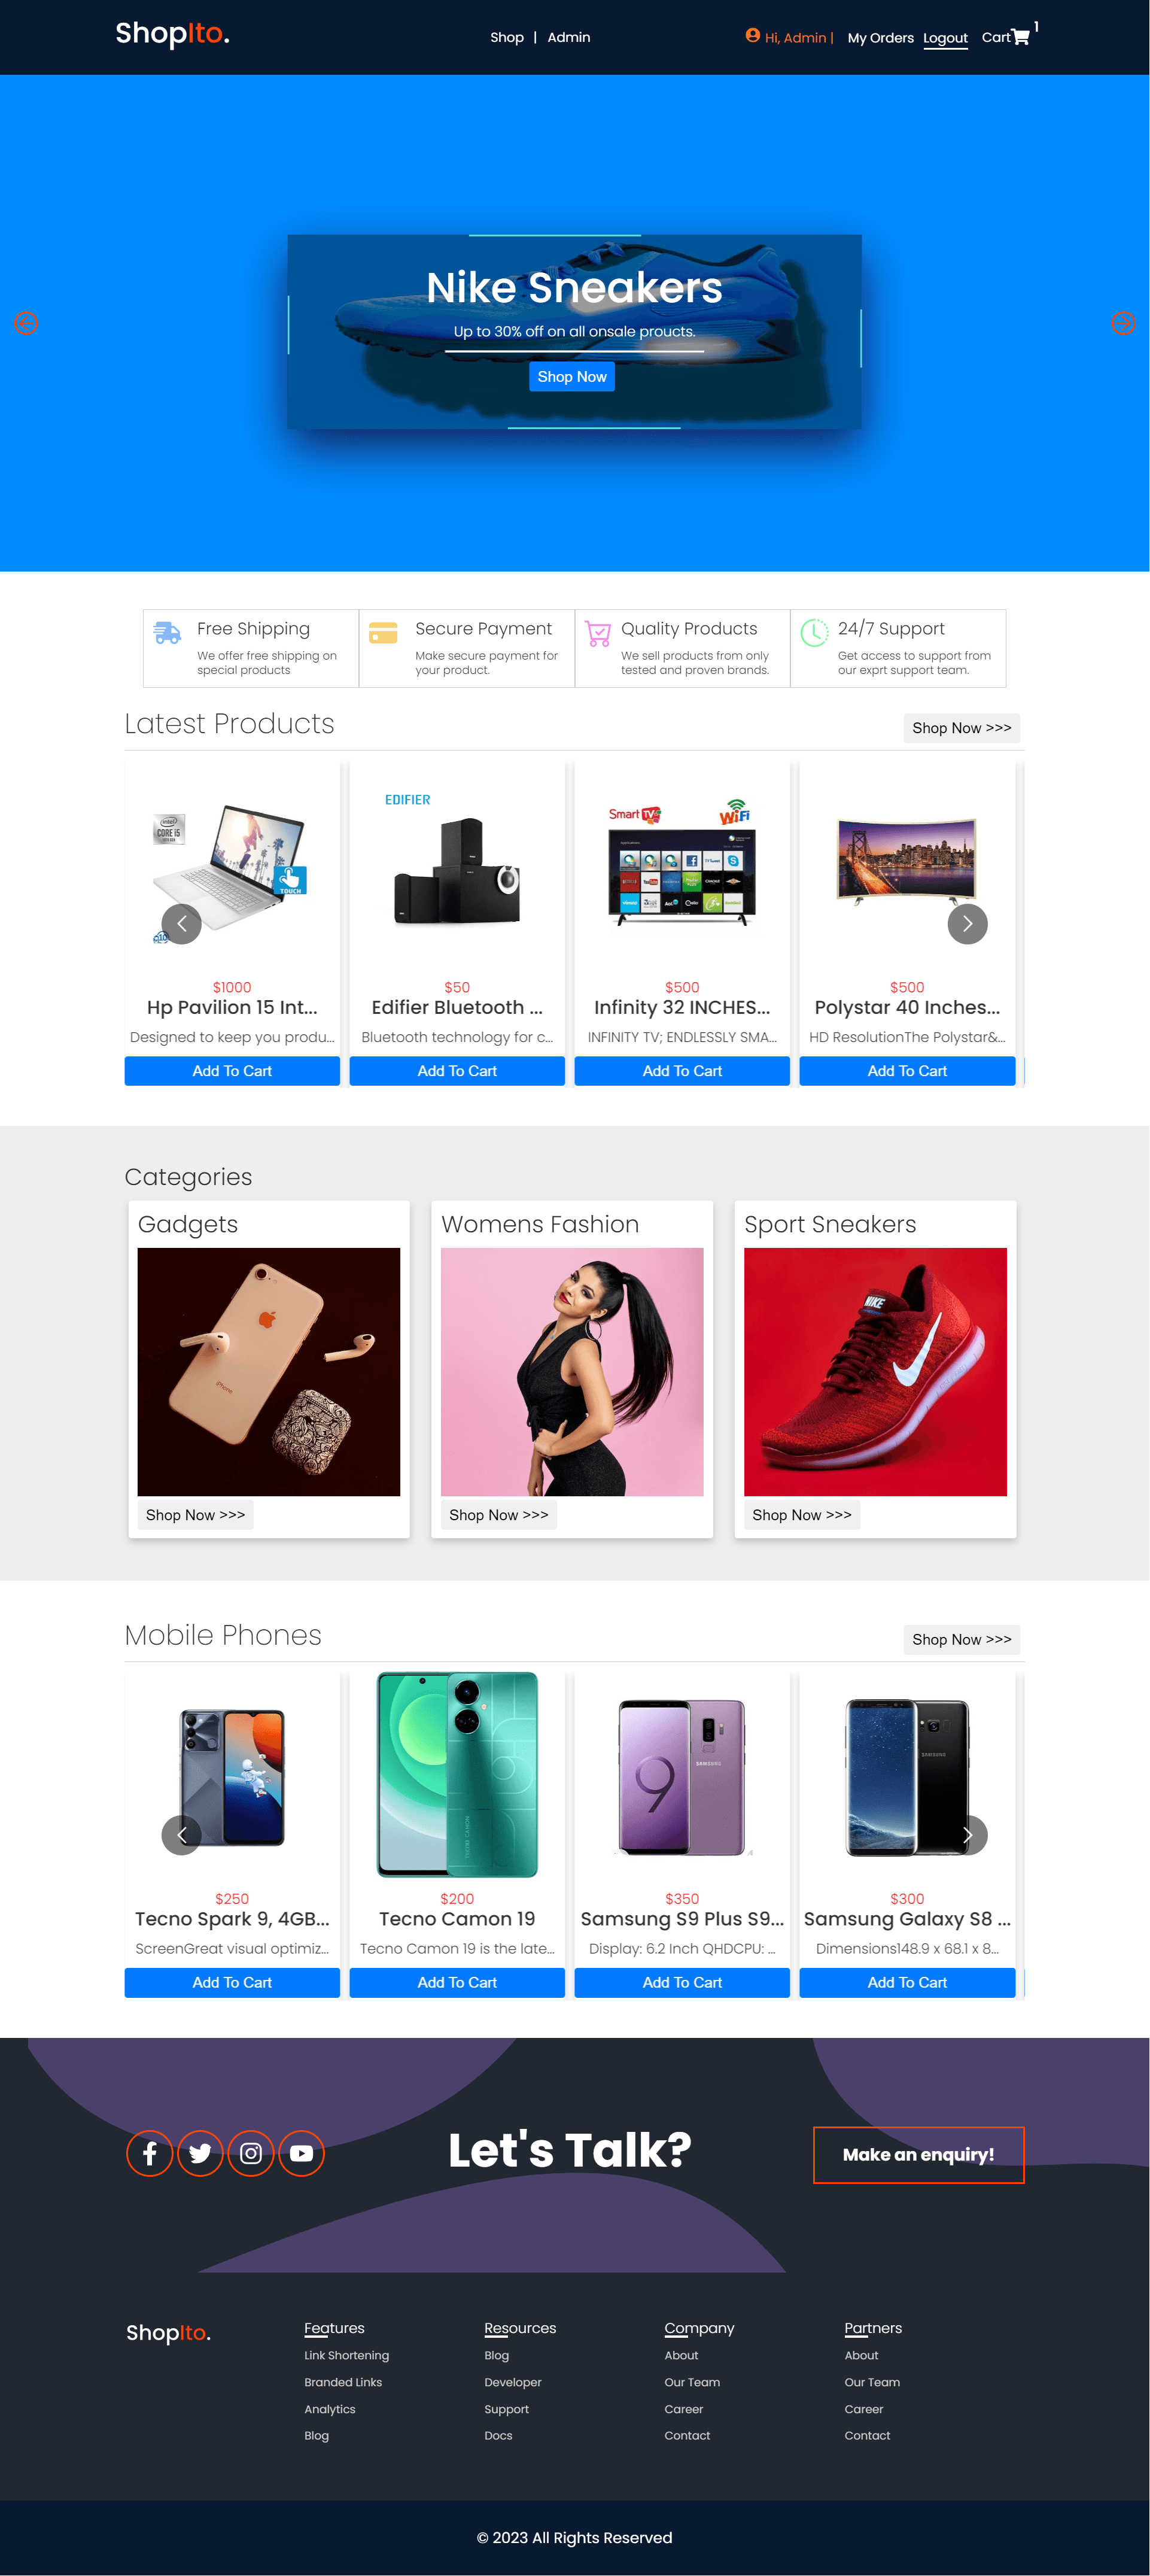Open the Admin menu item
This screenshot has width=1150, height=2576.
pyautogui.click(x=568, y=38)
